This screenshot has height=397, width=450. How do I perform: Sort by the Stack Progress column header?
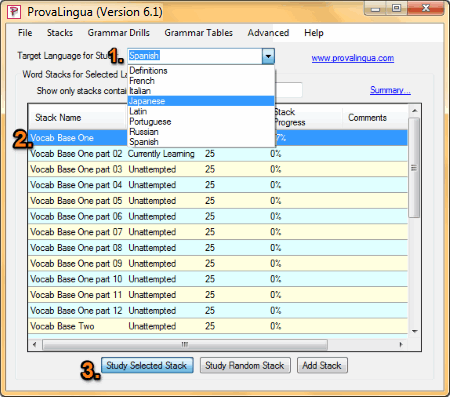(x=308, y=117)
